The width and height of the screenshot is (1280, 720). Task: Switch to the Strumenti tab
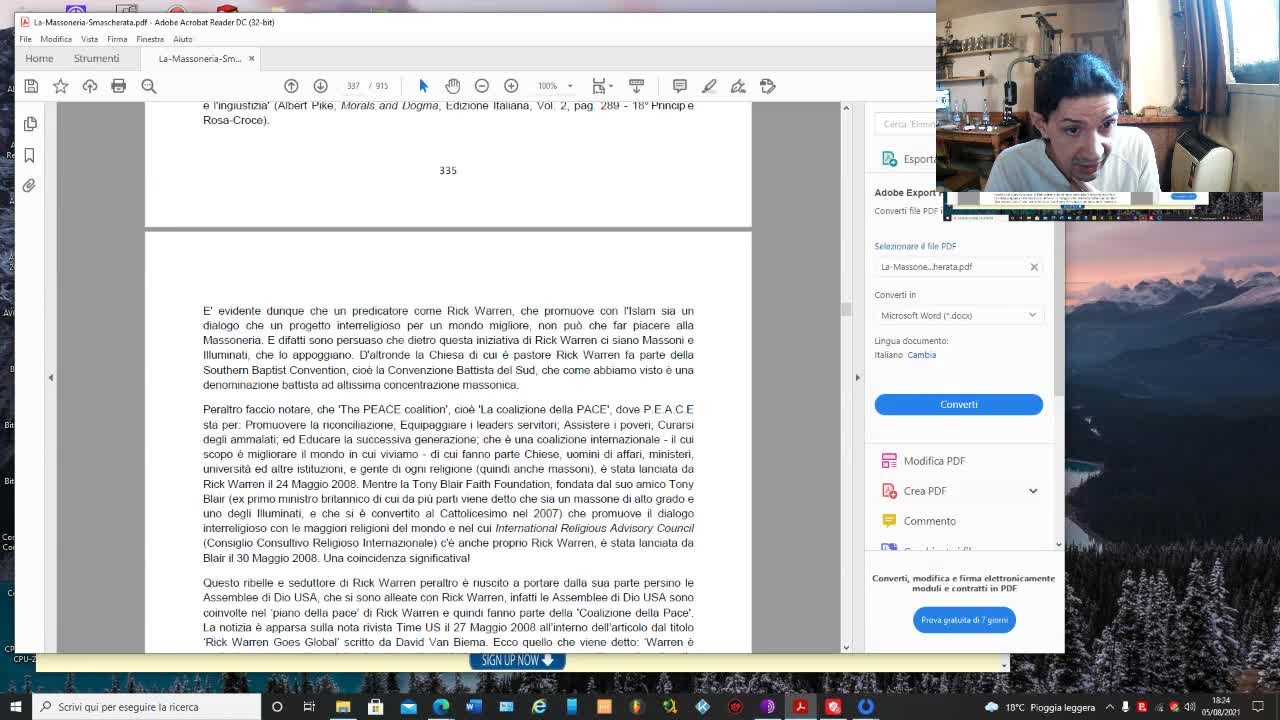click(96, 58)
